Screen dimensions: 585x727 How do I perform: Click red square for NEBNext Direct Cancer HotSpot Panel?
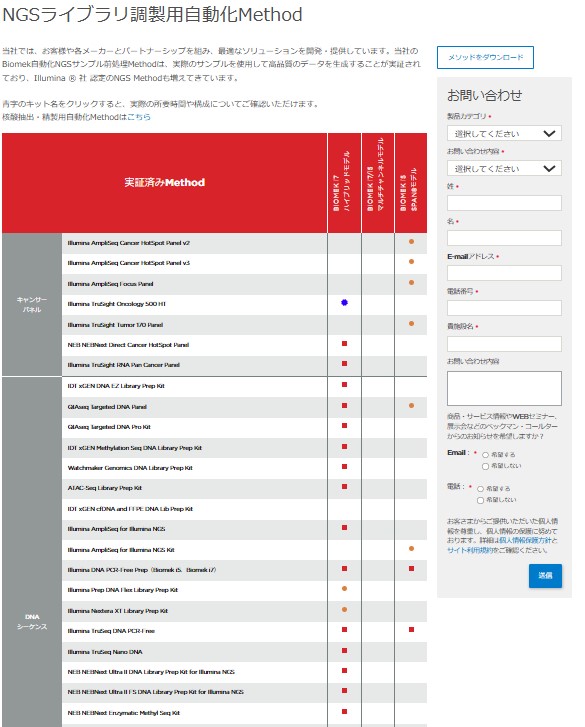click(x=344, y=344)
